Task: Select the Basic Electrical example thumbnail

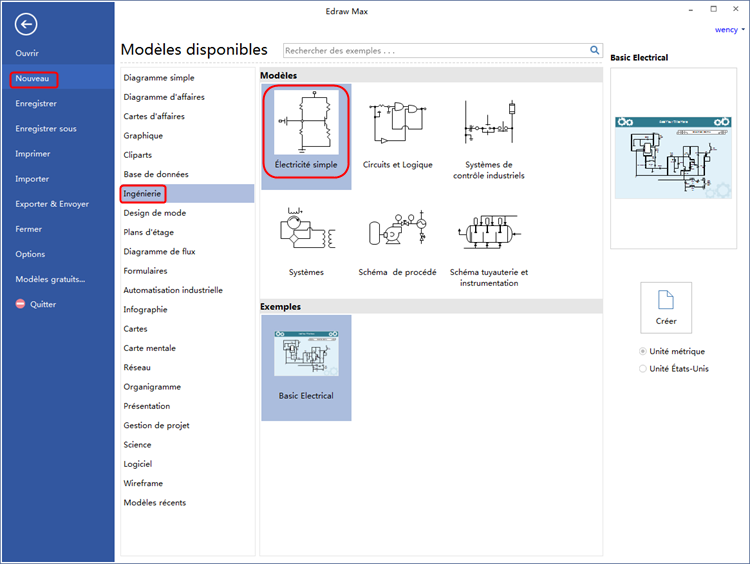Action: click(306, 355)
